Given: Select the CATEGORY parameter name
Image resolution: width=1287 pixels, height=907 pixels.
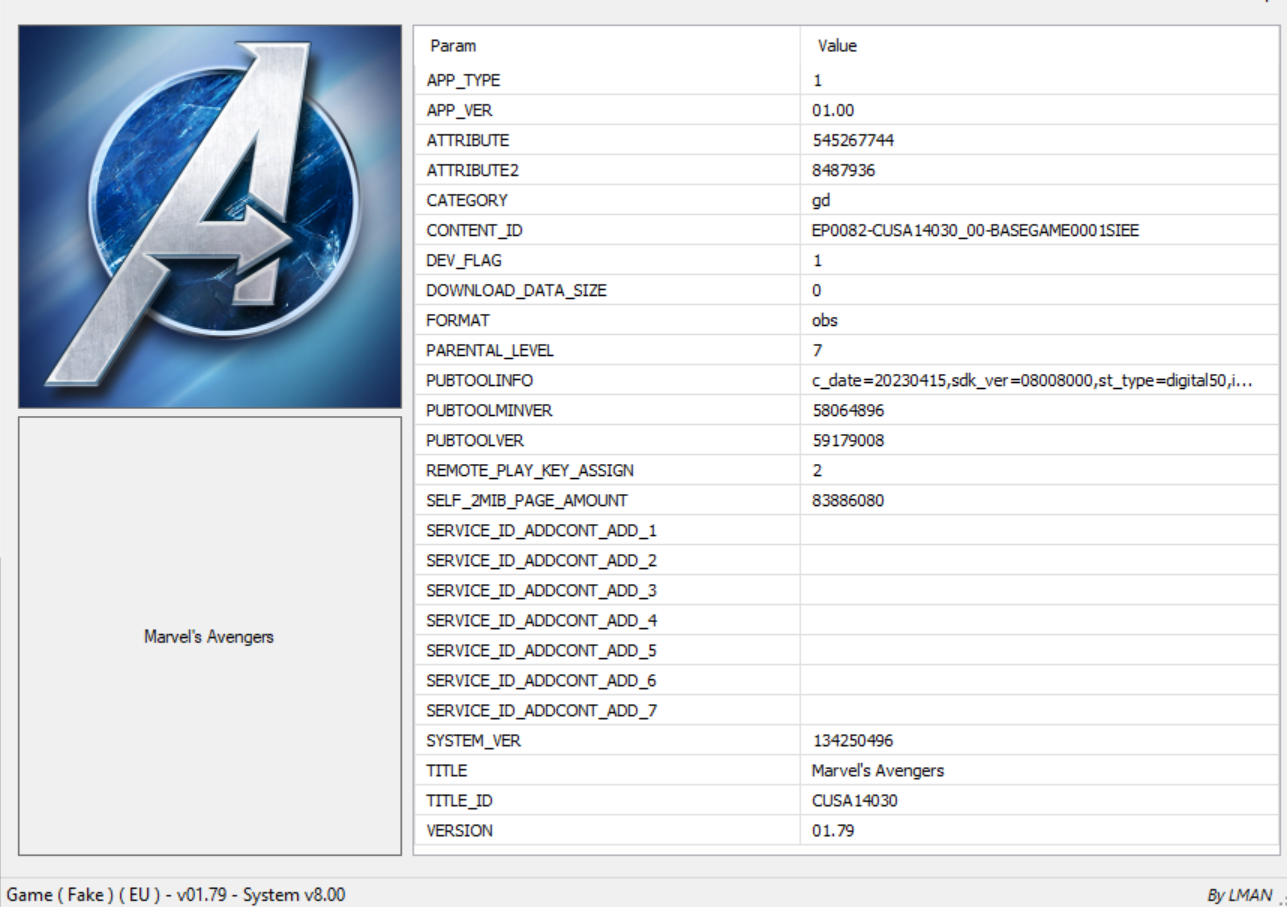Looking at the screenshot, I should 466,201.
